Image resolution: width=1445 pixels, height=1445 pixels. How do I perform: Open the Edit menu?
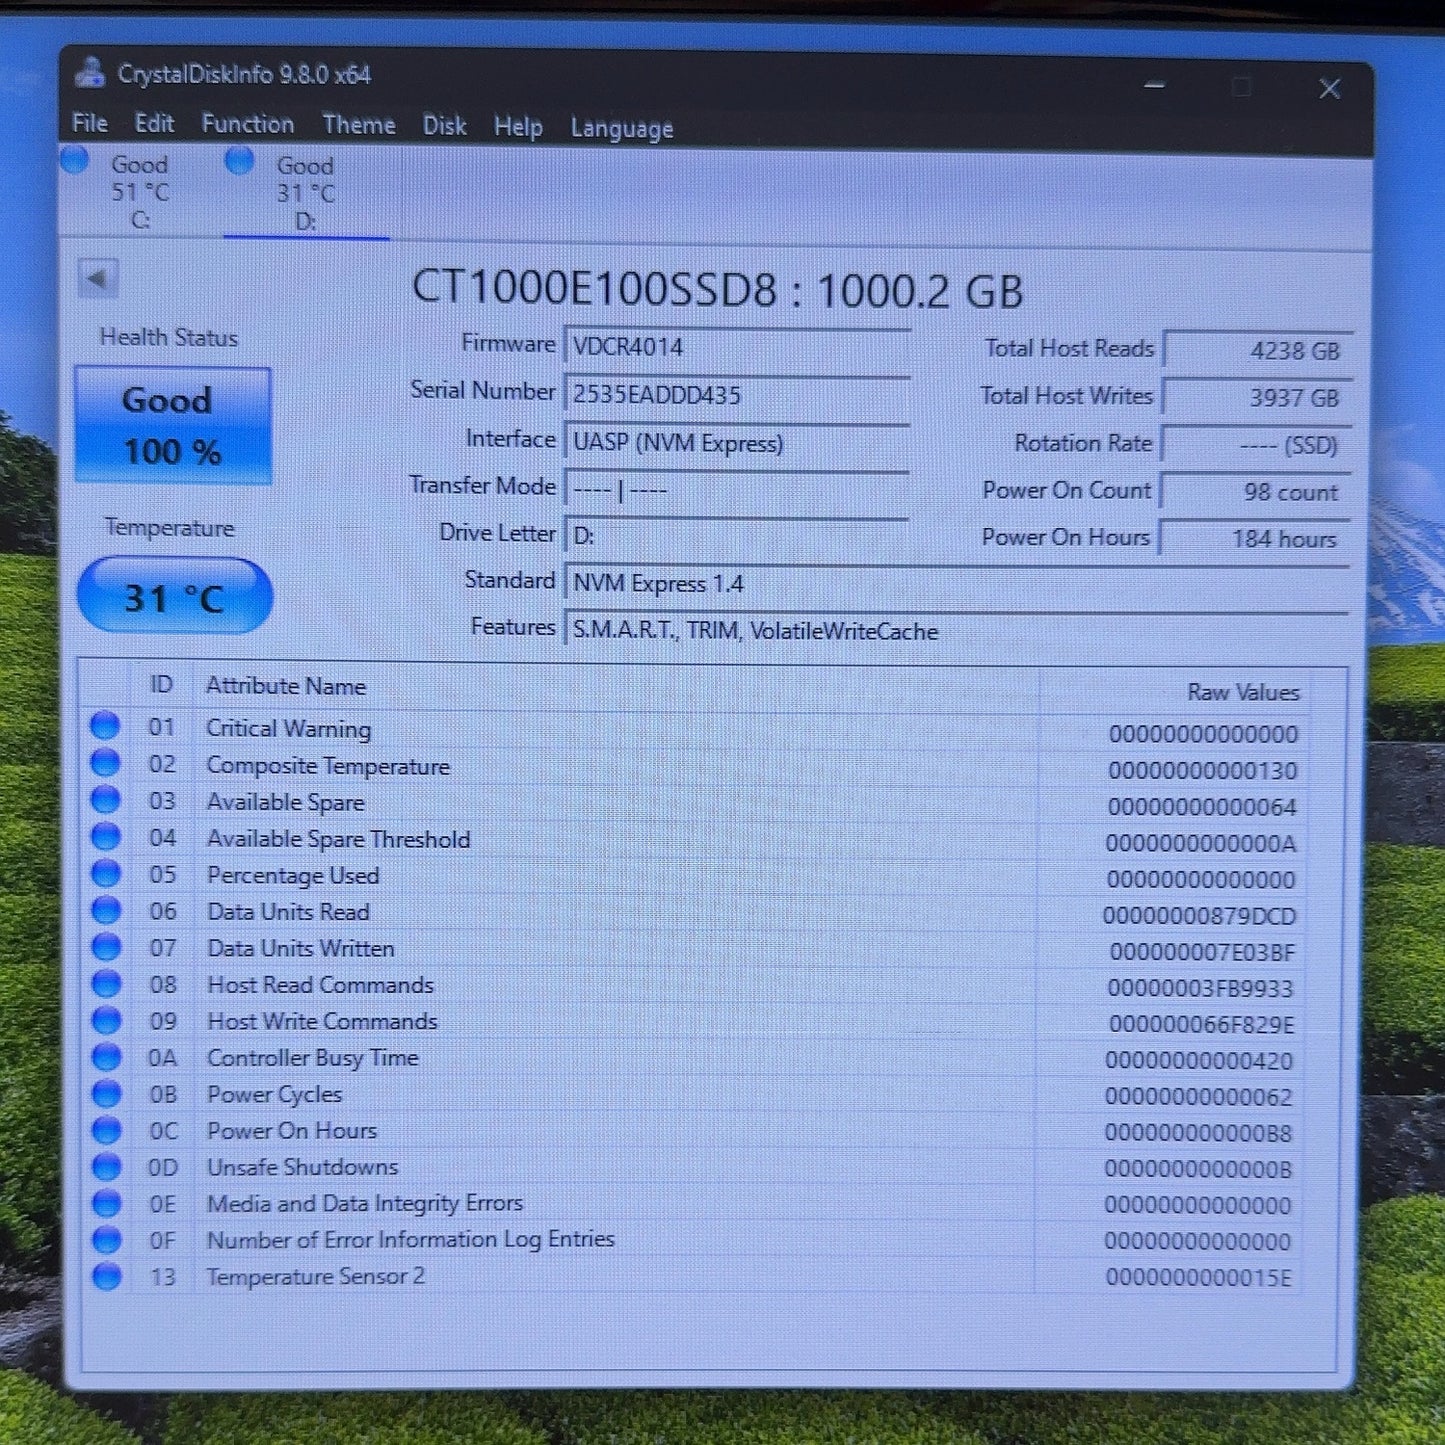pyautogui.click(x=154, y=124)
